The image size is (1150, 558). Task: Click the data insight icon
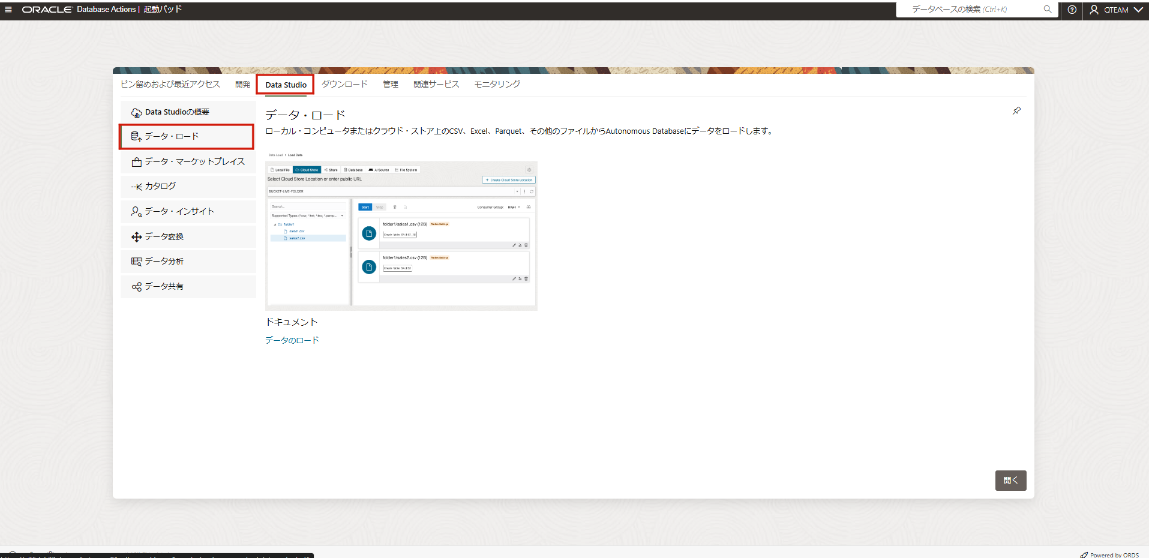click(x=136, y=211)
